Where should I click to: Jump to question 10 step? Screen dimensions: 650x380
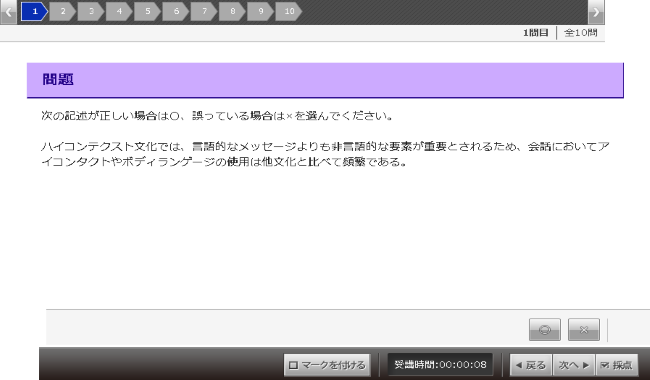coord(289,11)
